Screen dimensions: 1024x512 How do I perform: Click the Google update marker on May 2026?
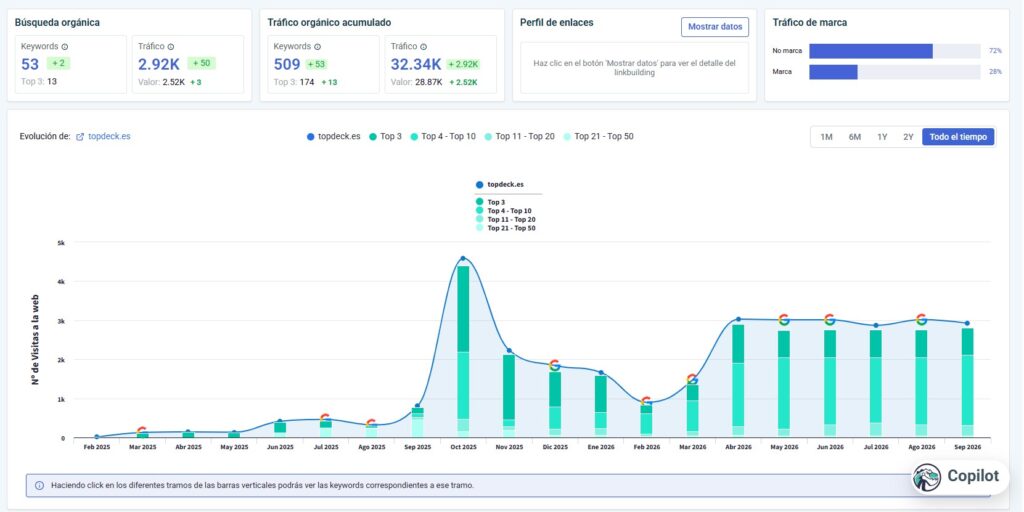click(x=784, y=320)
